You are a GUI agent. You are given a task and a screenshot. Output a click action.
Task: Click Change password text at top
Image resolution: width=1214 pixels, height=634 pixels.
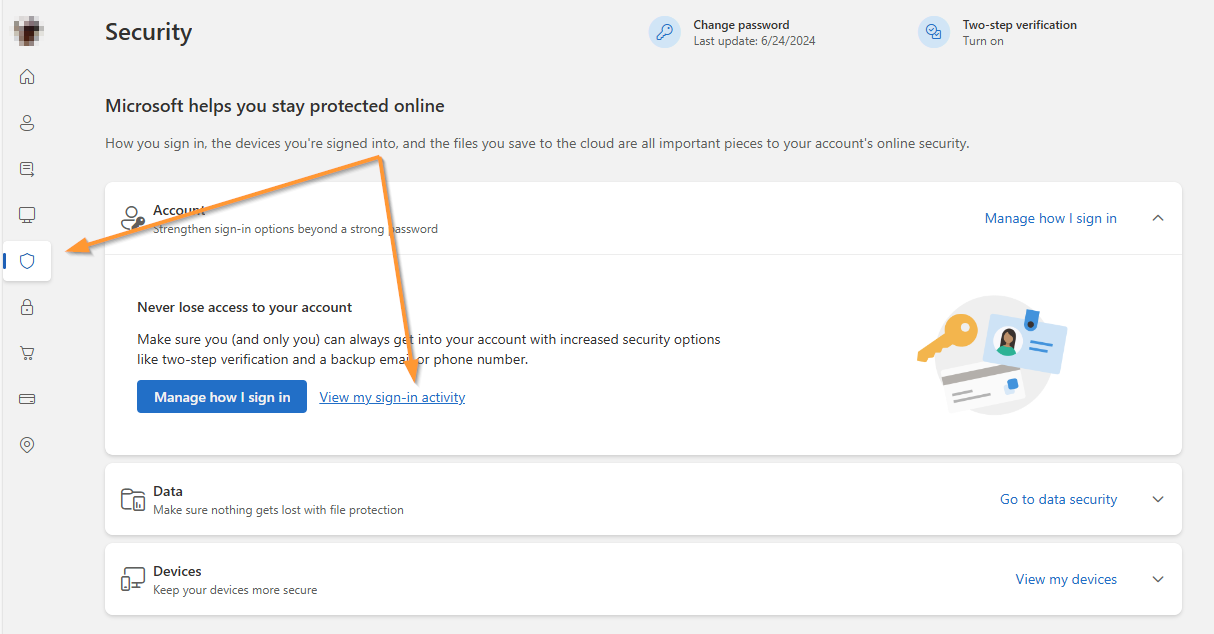(x=741, y=25)
